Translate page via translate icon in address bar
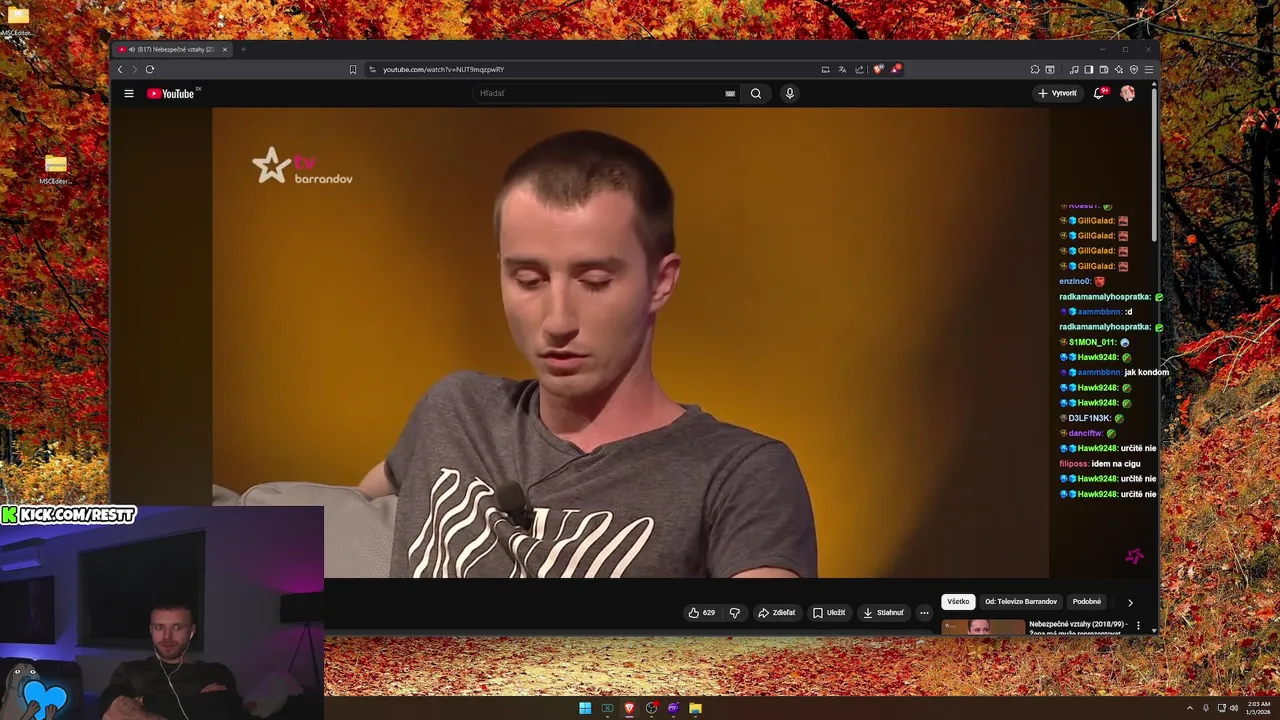This screenshot has height=720, width=1280. (x=842, y=69)
